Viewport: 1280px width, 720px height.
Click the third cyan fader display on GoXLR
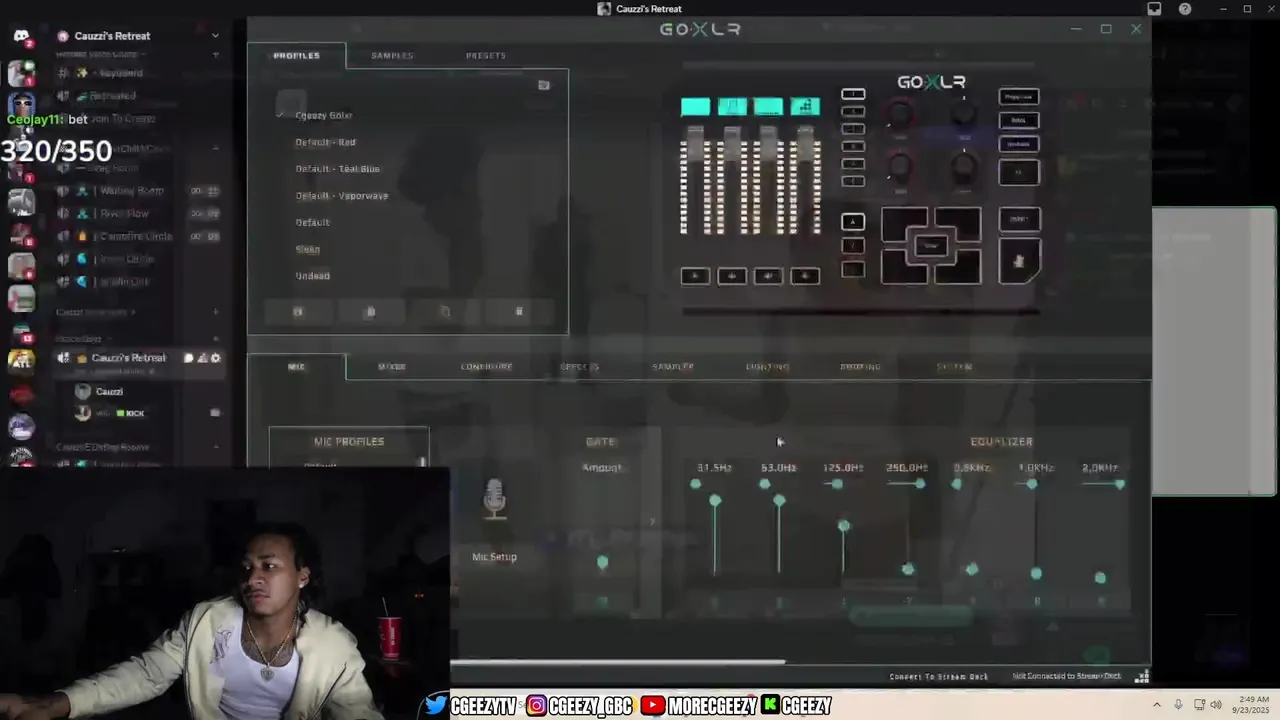point(768,107)
